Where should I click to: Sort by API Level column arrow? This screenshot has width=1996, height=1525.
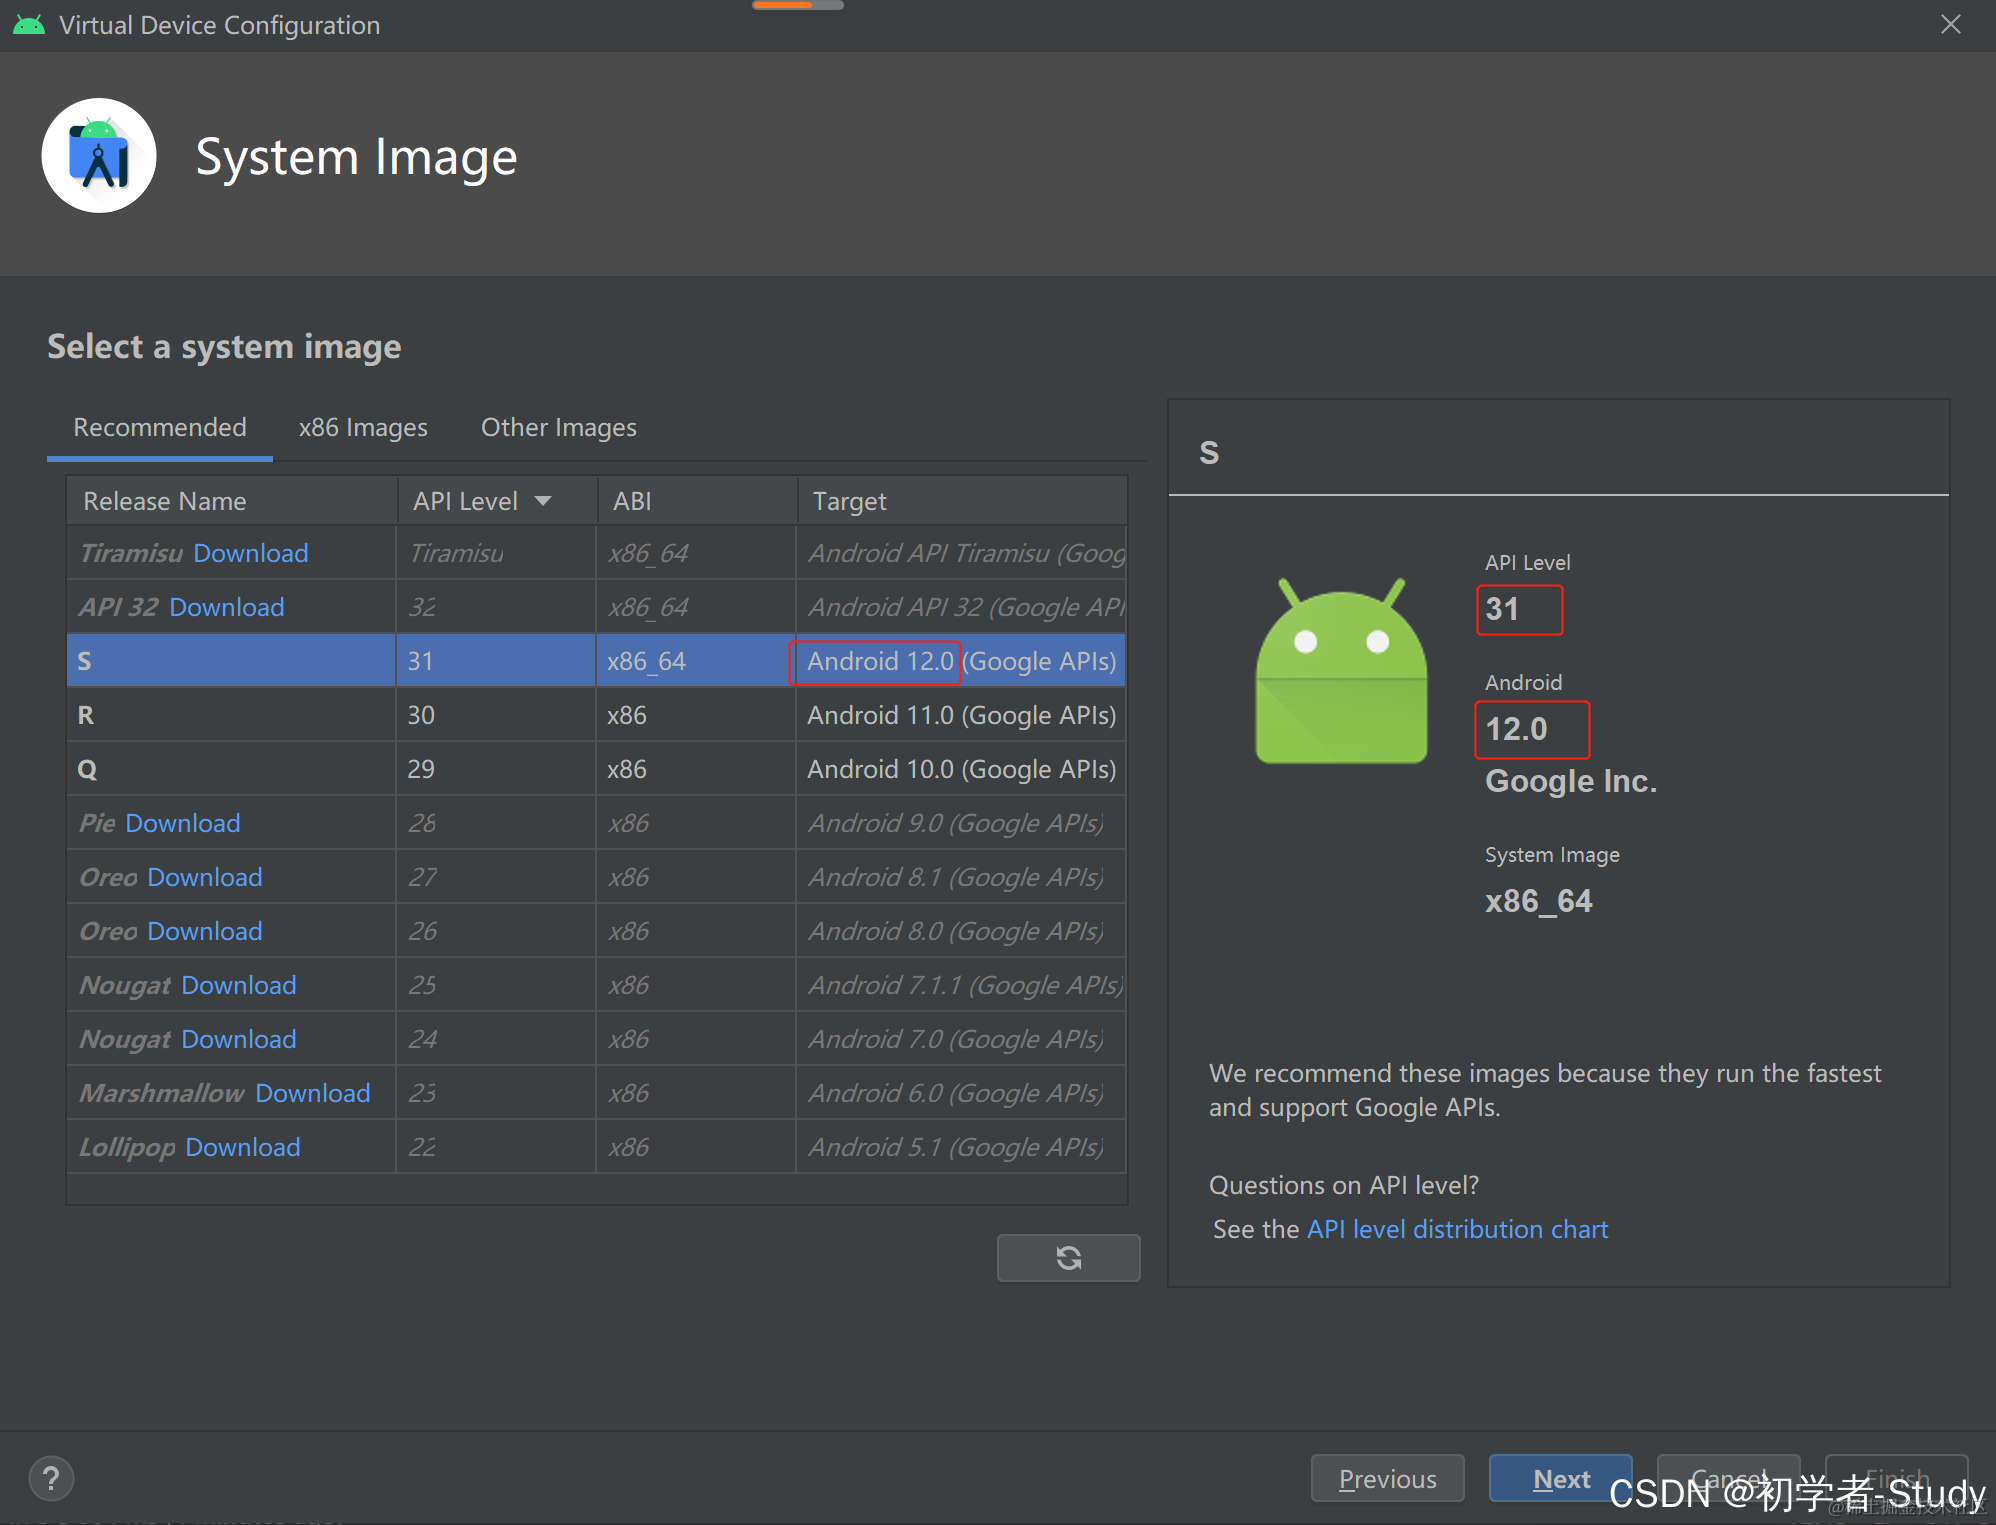[543, 501]
